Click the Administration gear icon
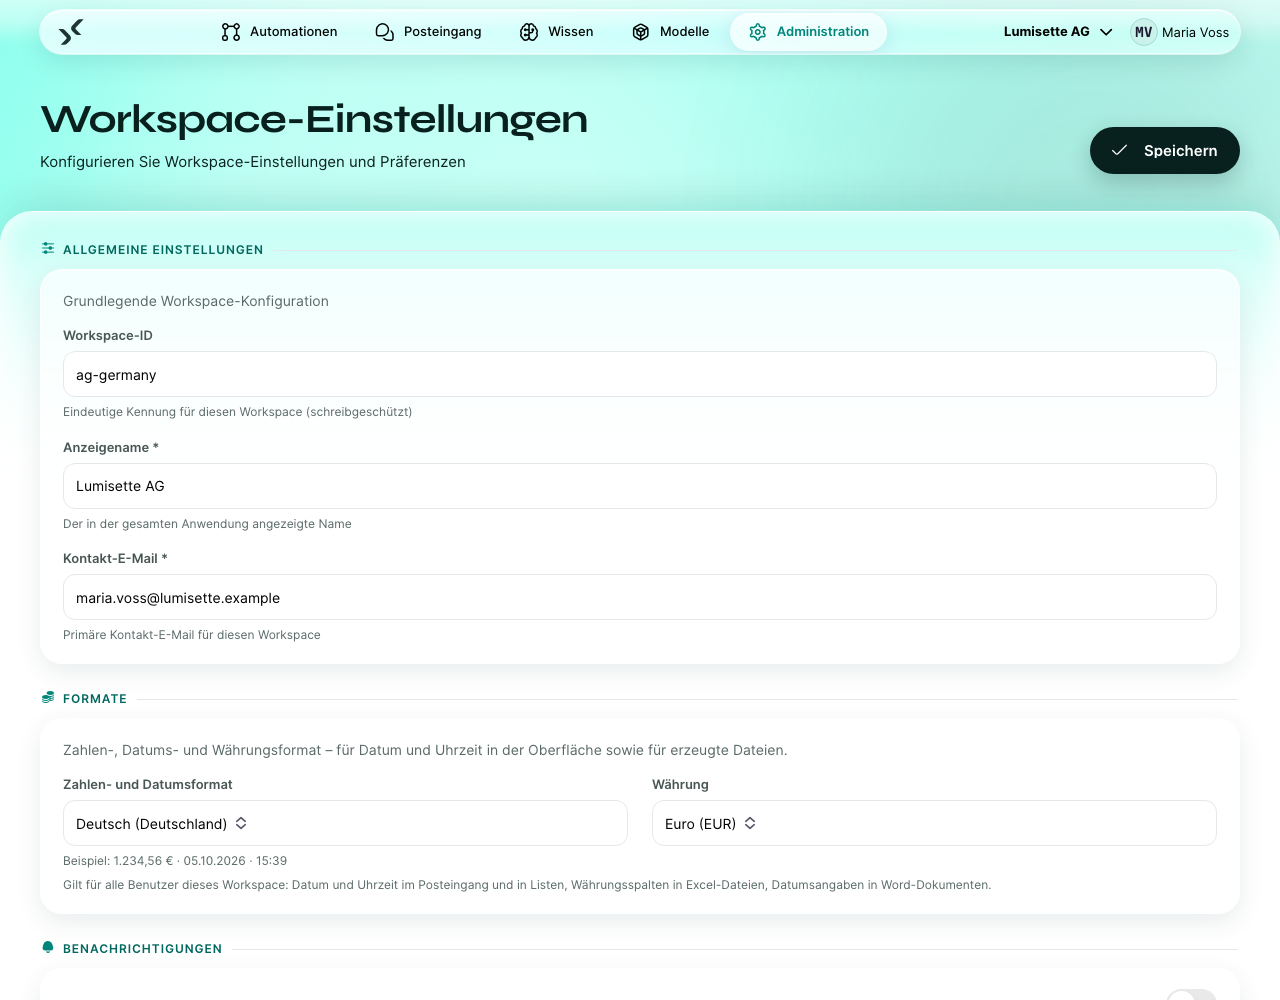Image resolution: width=1280 pixels, height=1000 pixels. click(758, 32)
